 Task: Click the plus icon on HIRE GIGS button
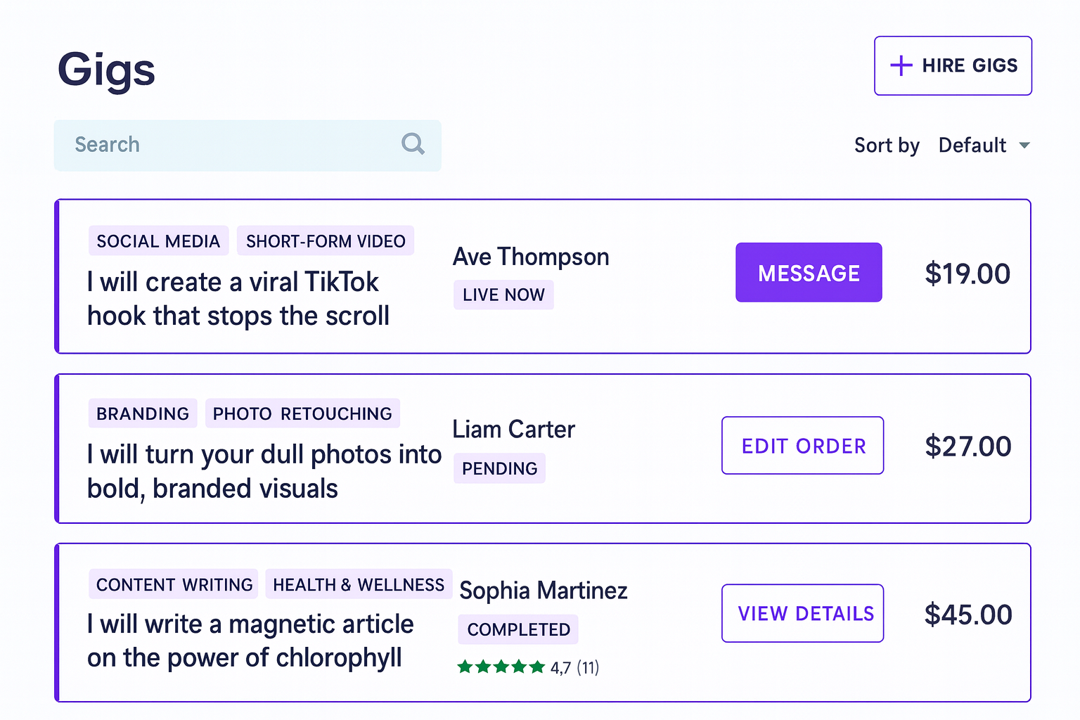tap(901, 65)
